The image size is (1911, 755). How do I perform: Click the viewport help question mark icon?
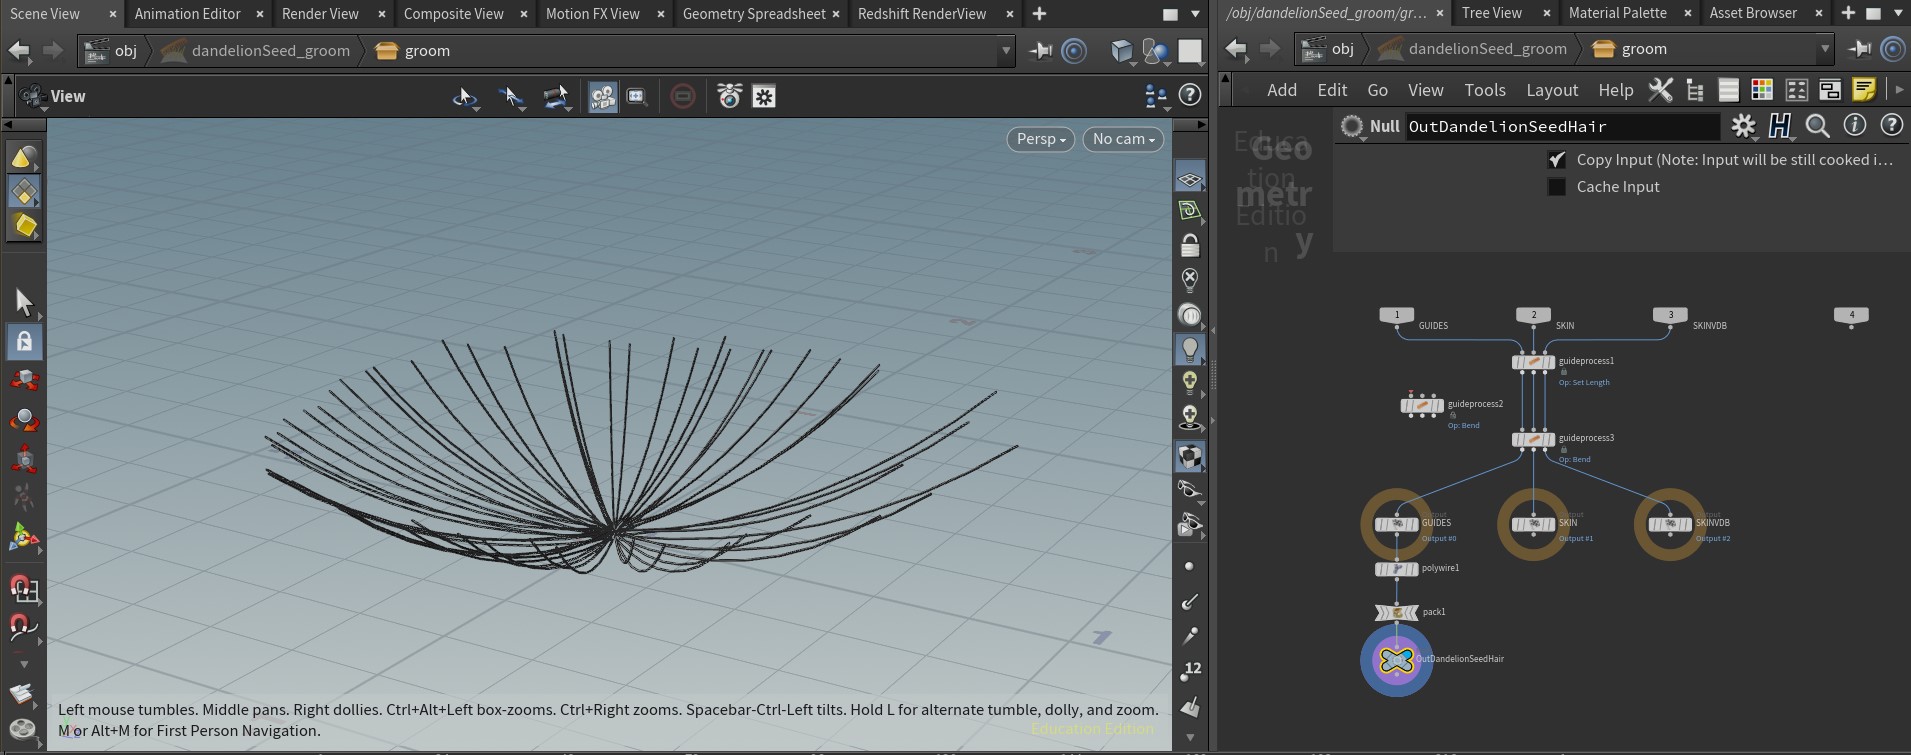(1189, 96)
